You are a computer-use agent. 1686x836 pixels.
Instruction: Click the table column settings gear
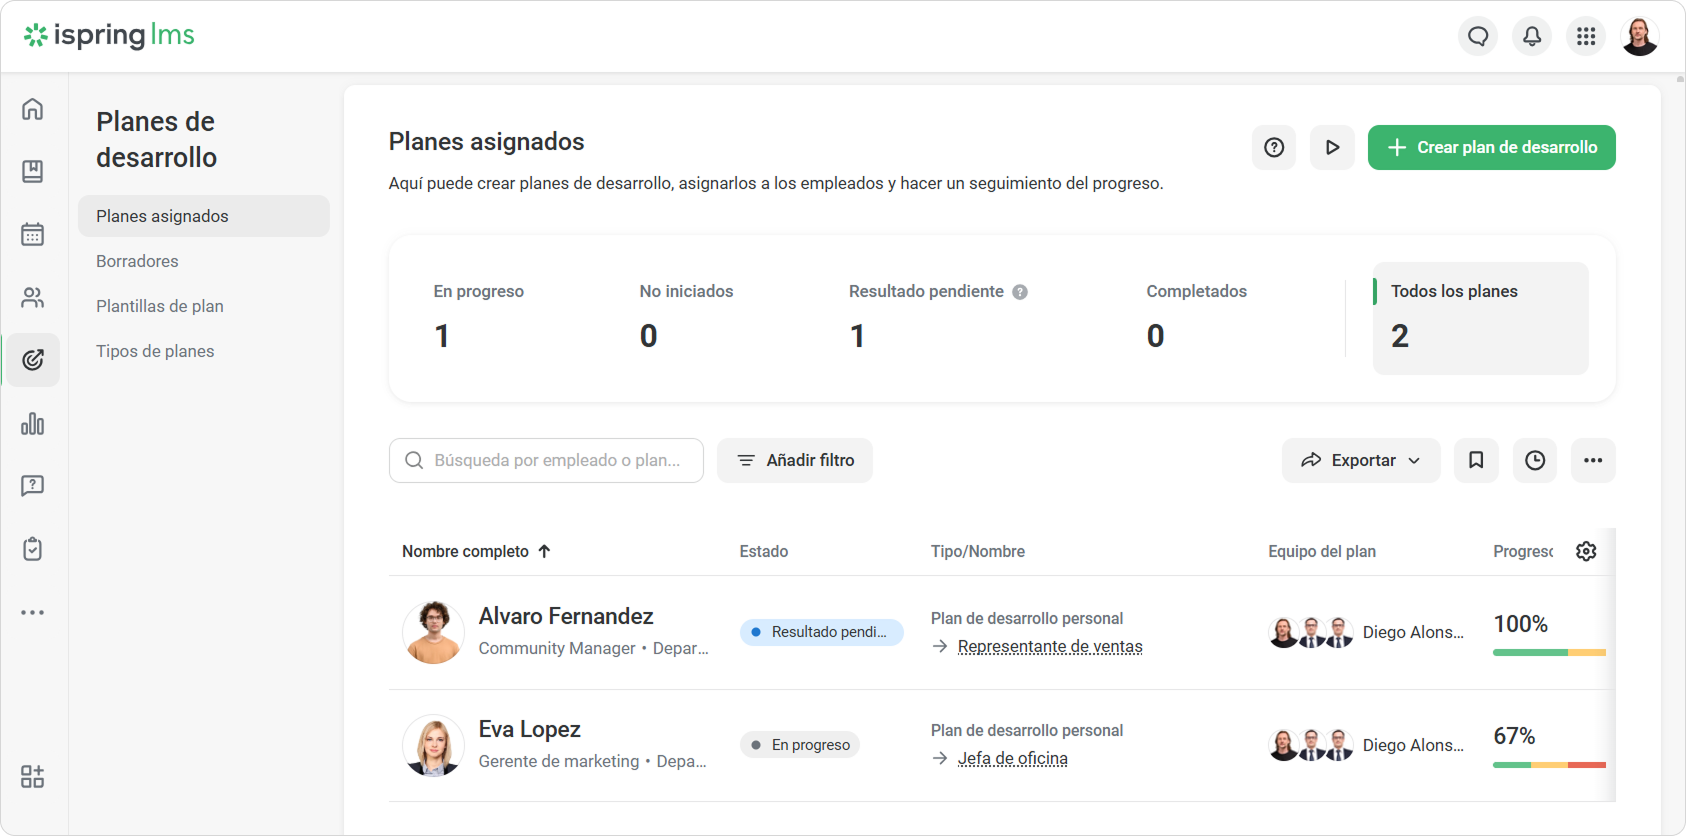(x=1586, y=551)
